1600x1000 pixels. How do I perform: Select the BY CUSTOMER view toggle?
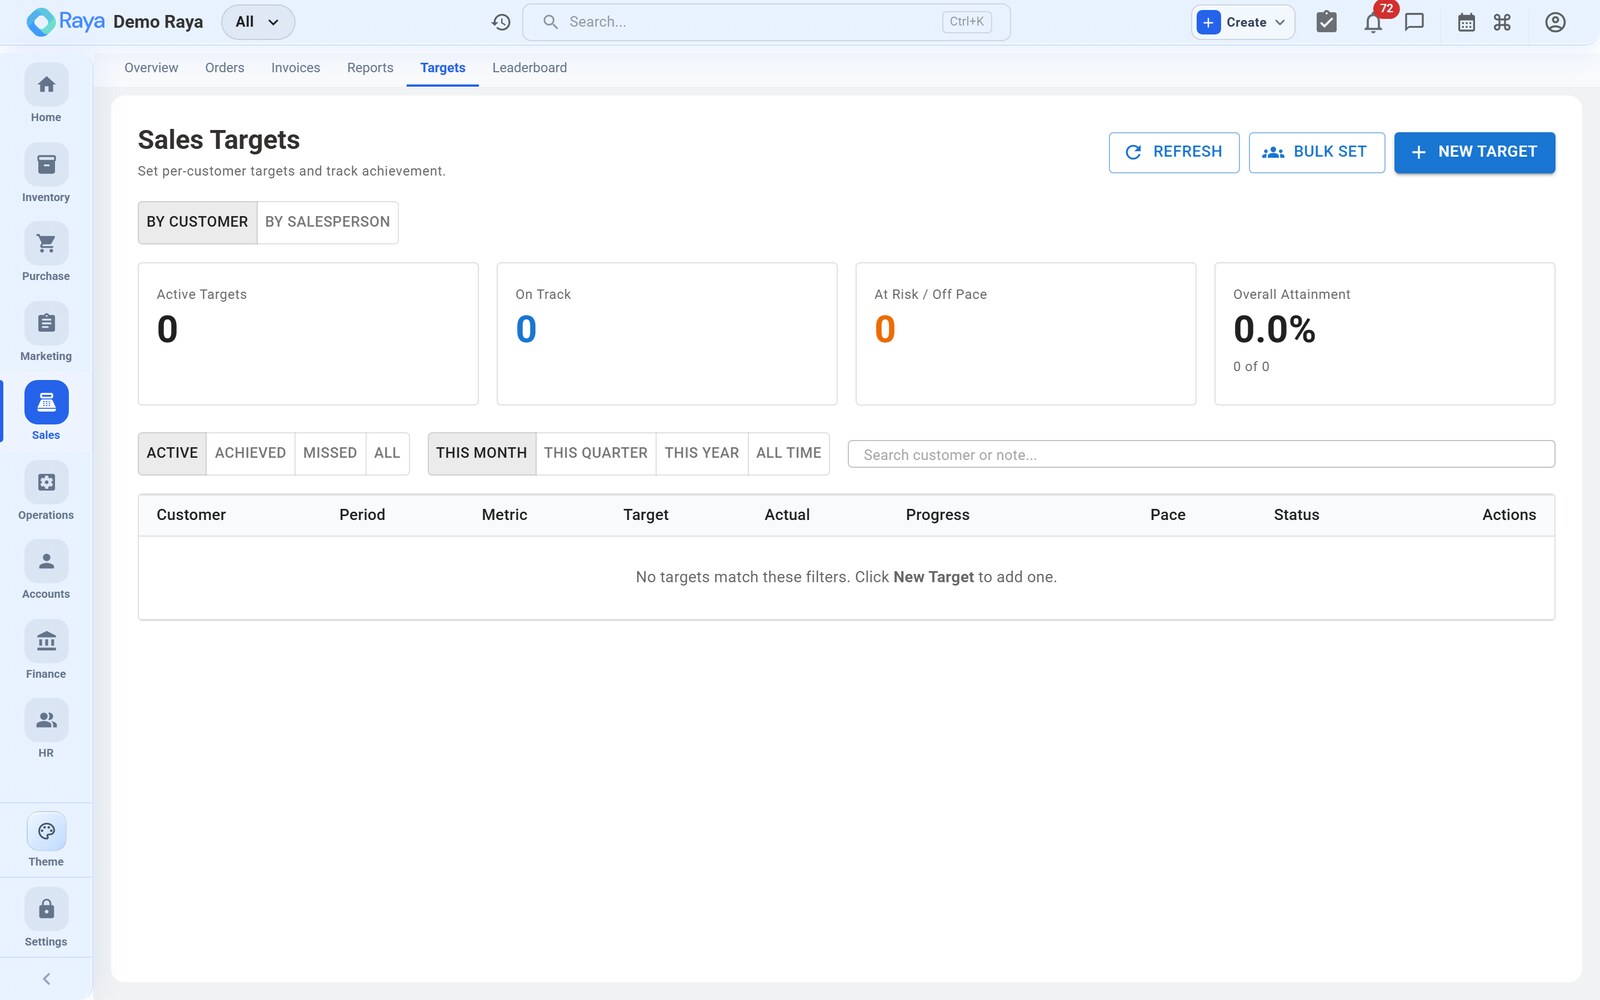pos(197,222)
